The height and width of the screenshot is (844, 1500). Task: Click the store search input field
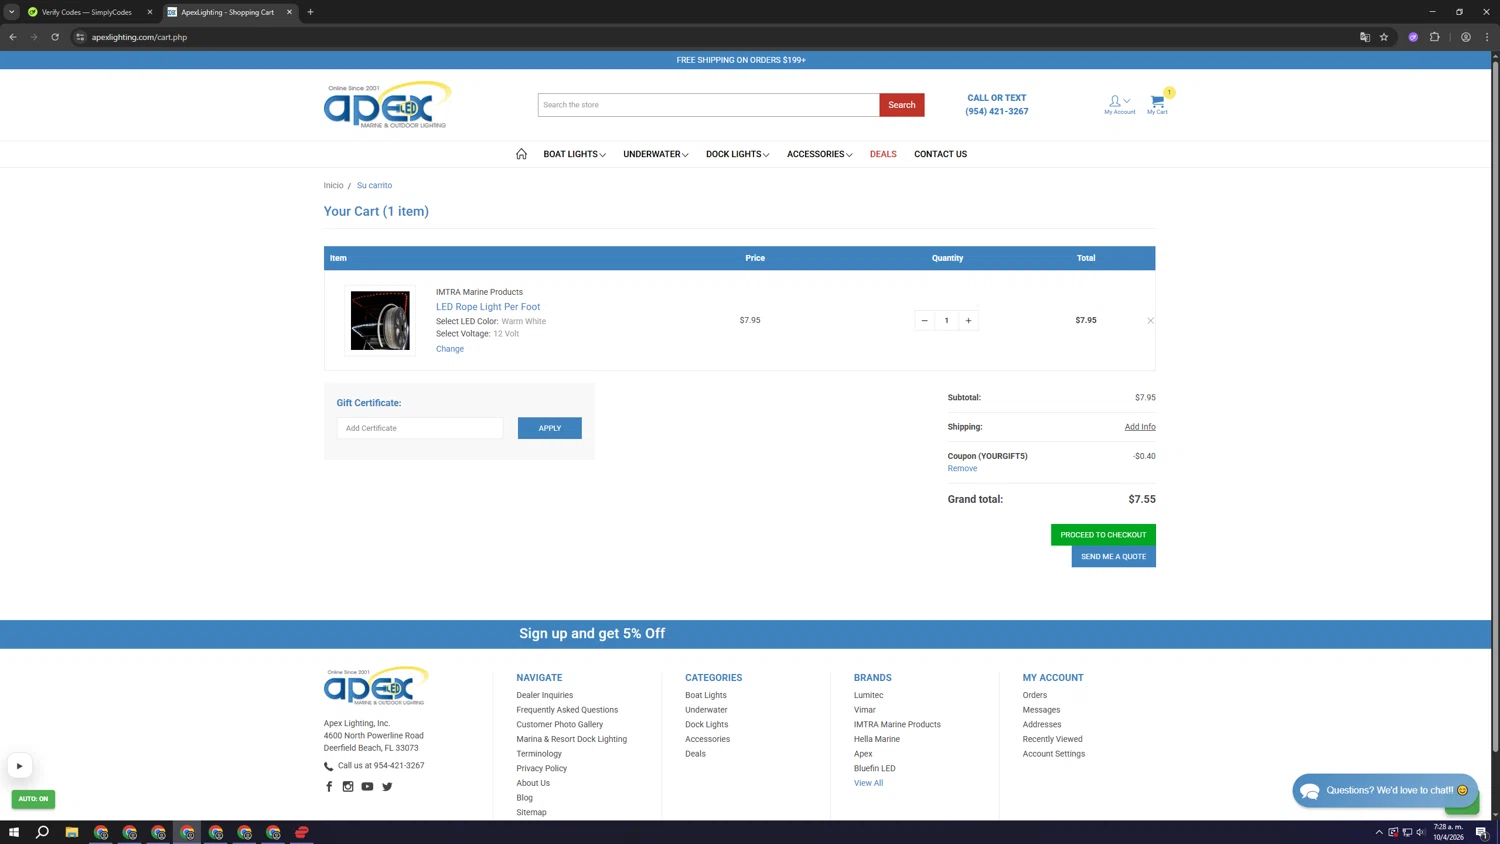click(709, 105)
